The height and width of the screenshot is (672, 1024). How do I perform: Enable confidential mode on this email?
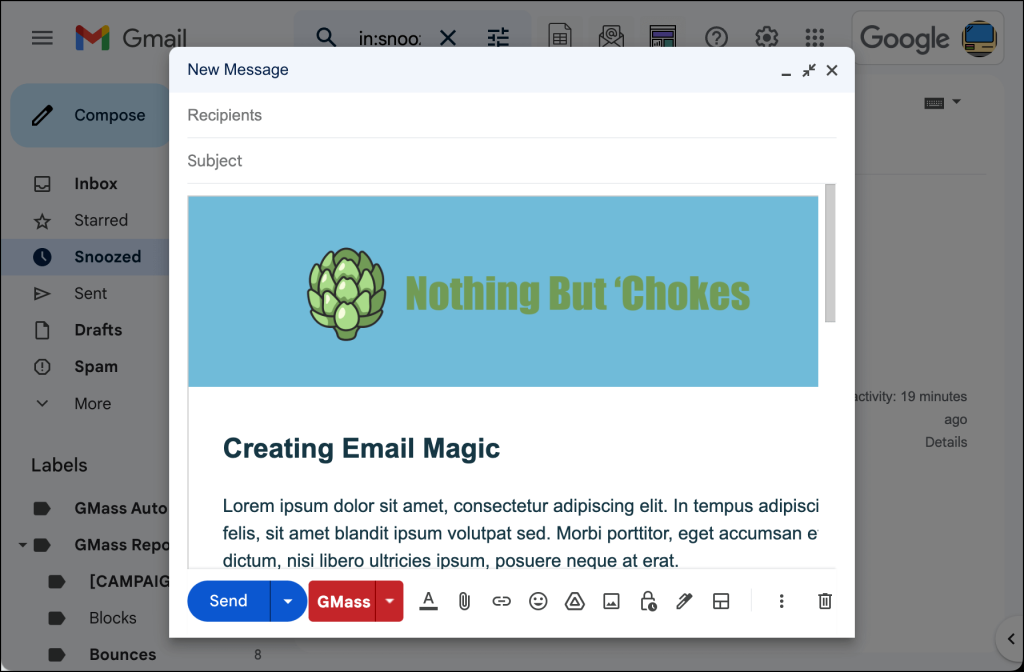[647, 601]
